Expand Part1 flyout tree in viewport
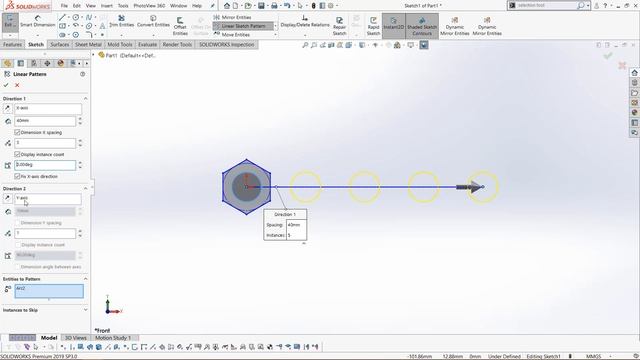 point(93,55)
